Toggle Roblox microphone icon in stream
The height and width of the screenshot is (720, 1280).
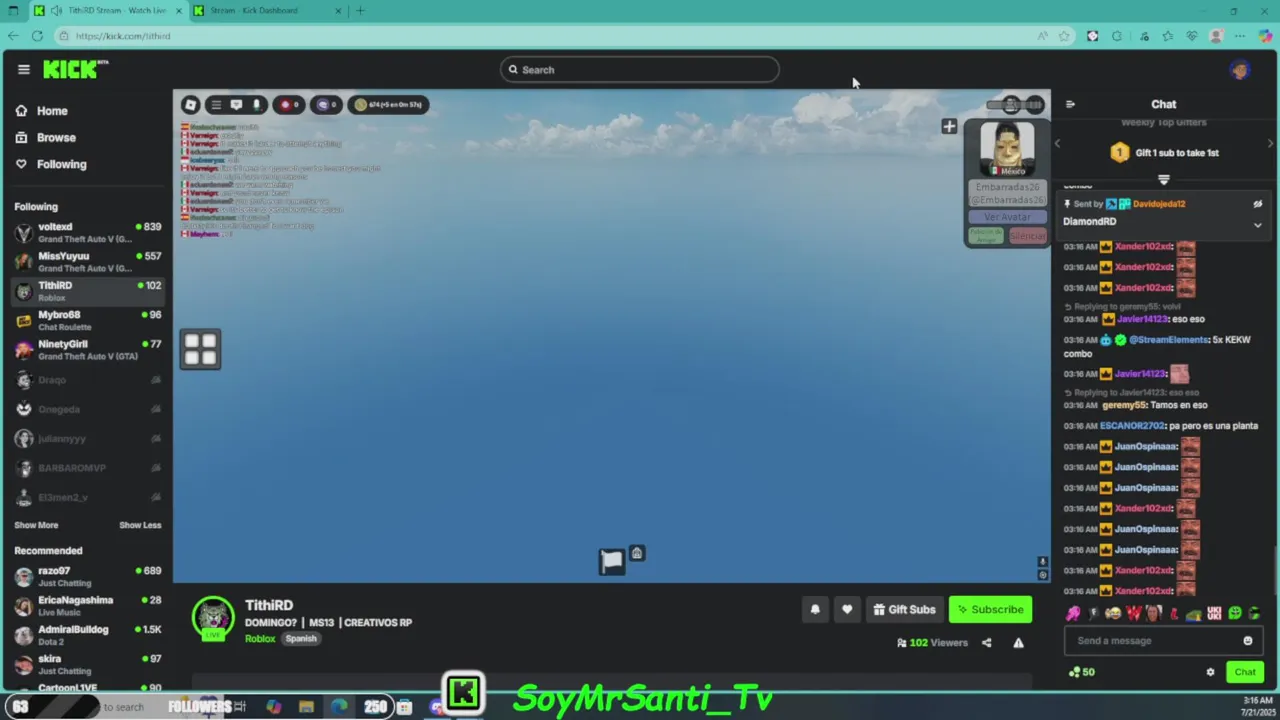point(256,105)
